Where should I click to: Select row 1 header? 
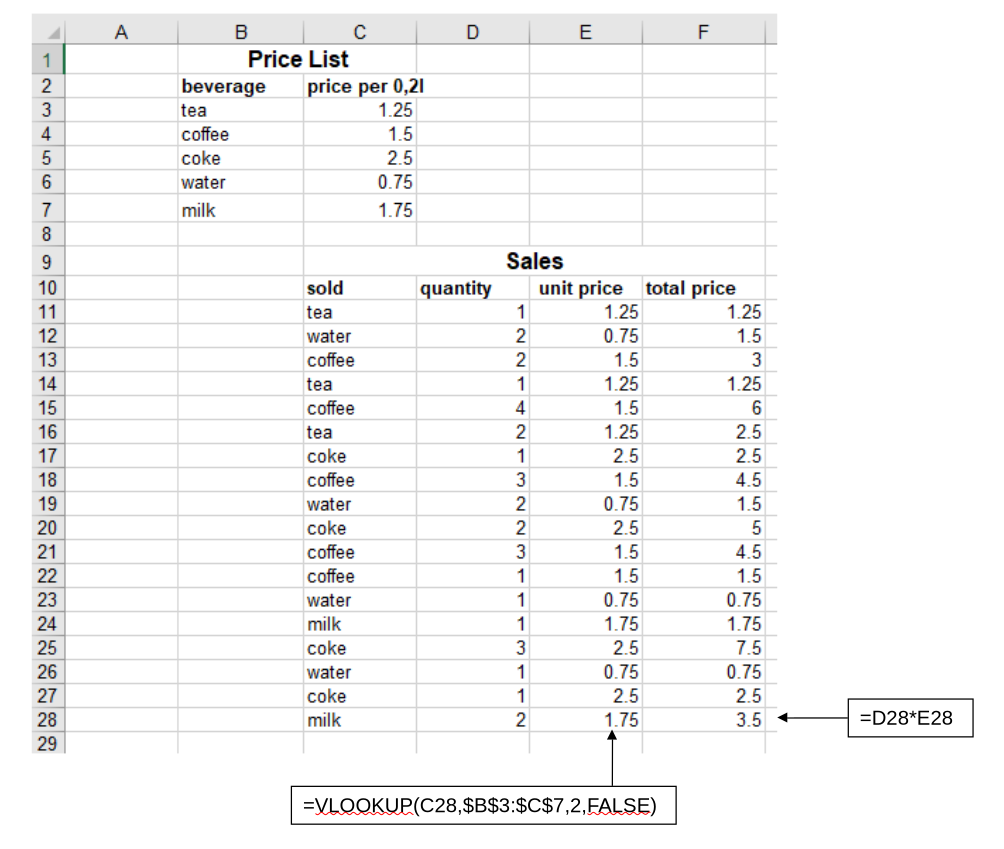pyautogui.click(x=48, y=60)
